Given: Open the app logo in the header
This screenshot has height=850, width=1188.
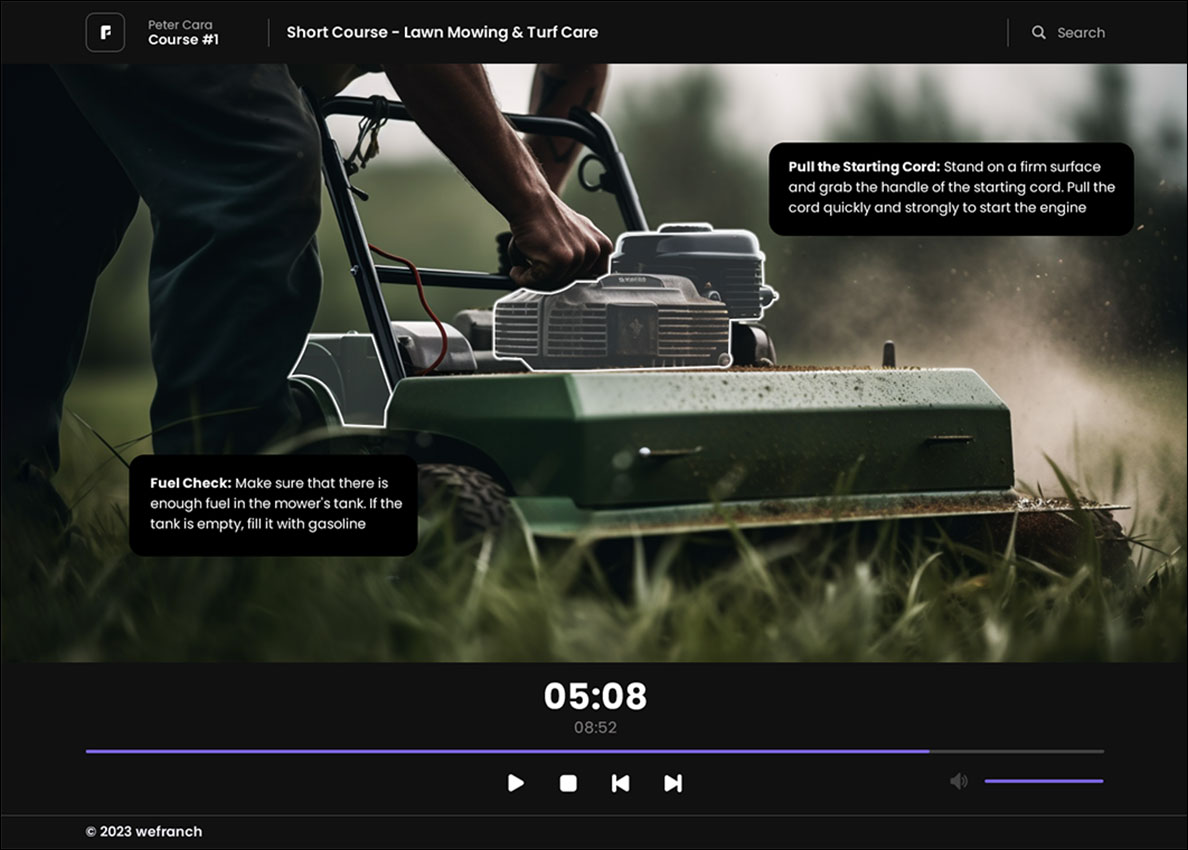Looking at the screenshot, I should pyautogui.click(x=105, y=32).
